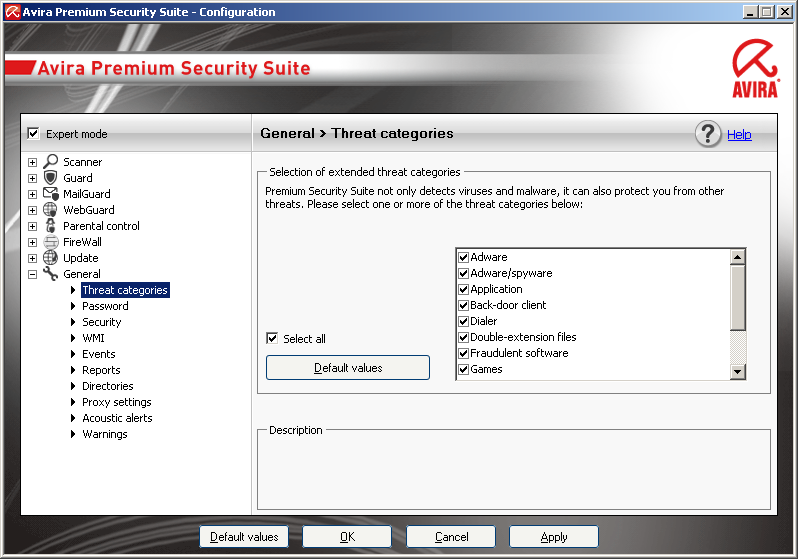Click the threat list scroll up arrow

point(737,257)
